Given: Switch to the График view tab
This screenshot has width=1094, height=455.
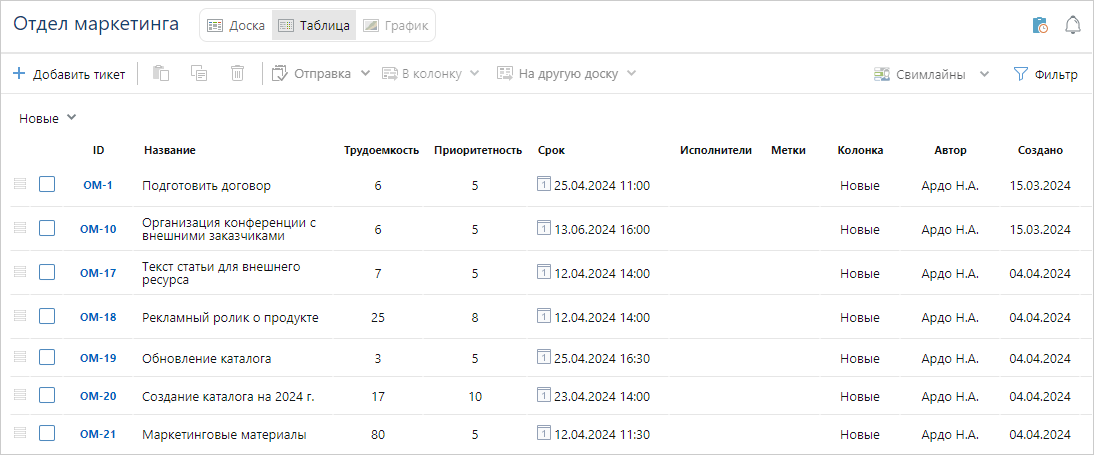Looking at the screenshot, I should point(395,25).
